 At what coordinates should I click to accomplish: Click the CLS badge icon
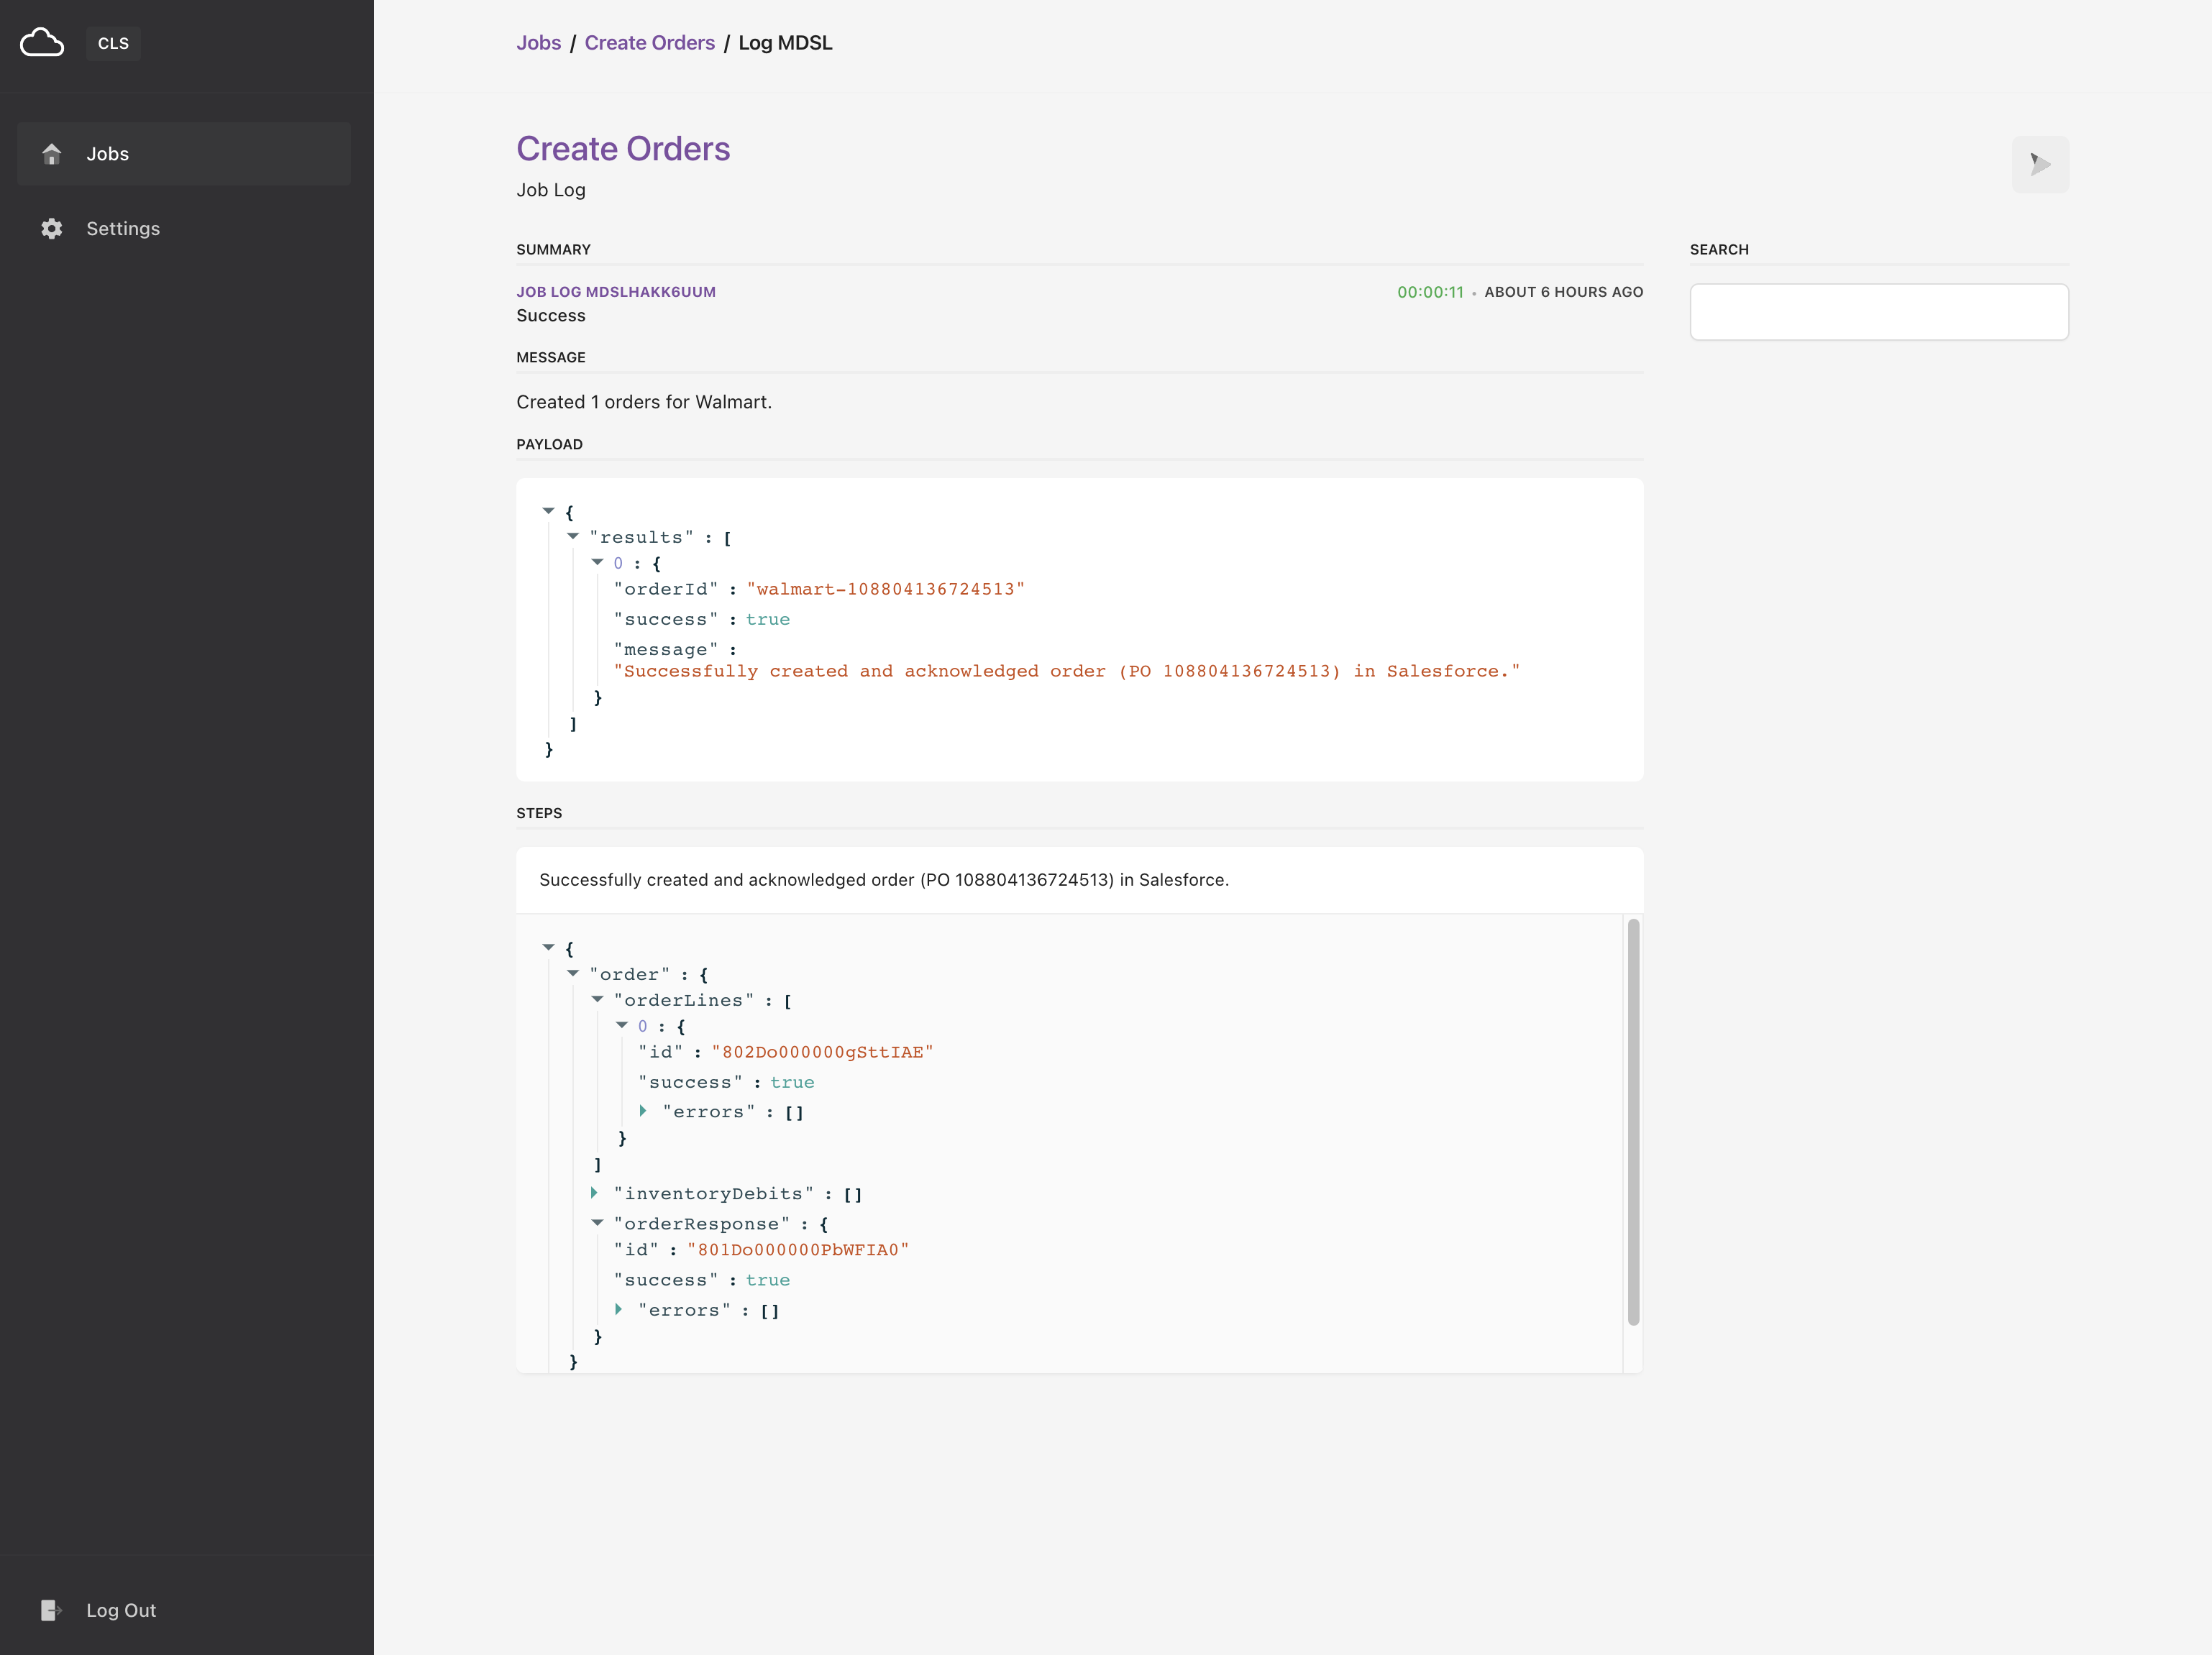point(113,43)
